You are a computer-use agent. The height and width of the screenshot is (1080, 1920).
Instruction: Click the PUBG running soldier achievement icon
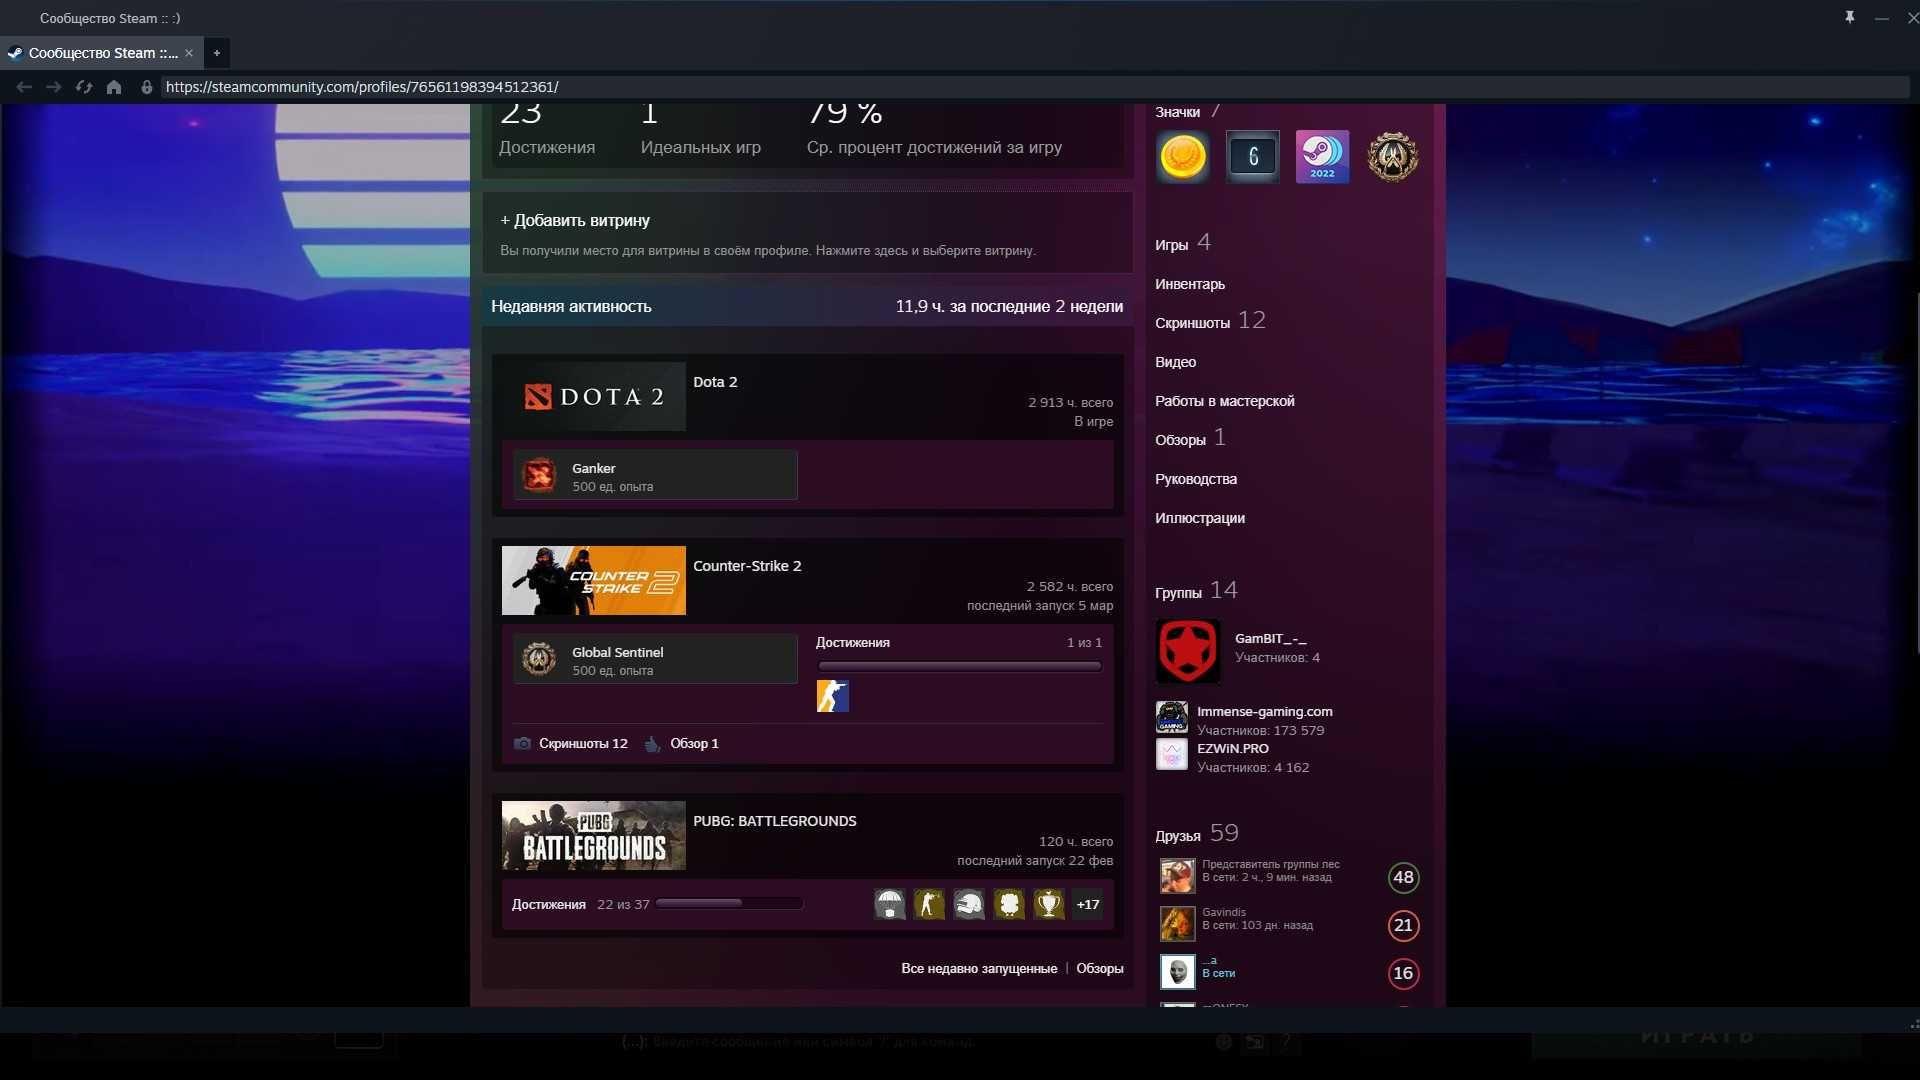pos(929,904)
